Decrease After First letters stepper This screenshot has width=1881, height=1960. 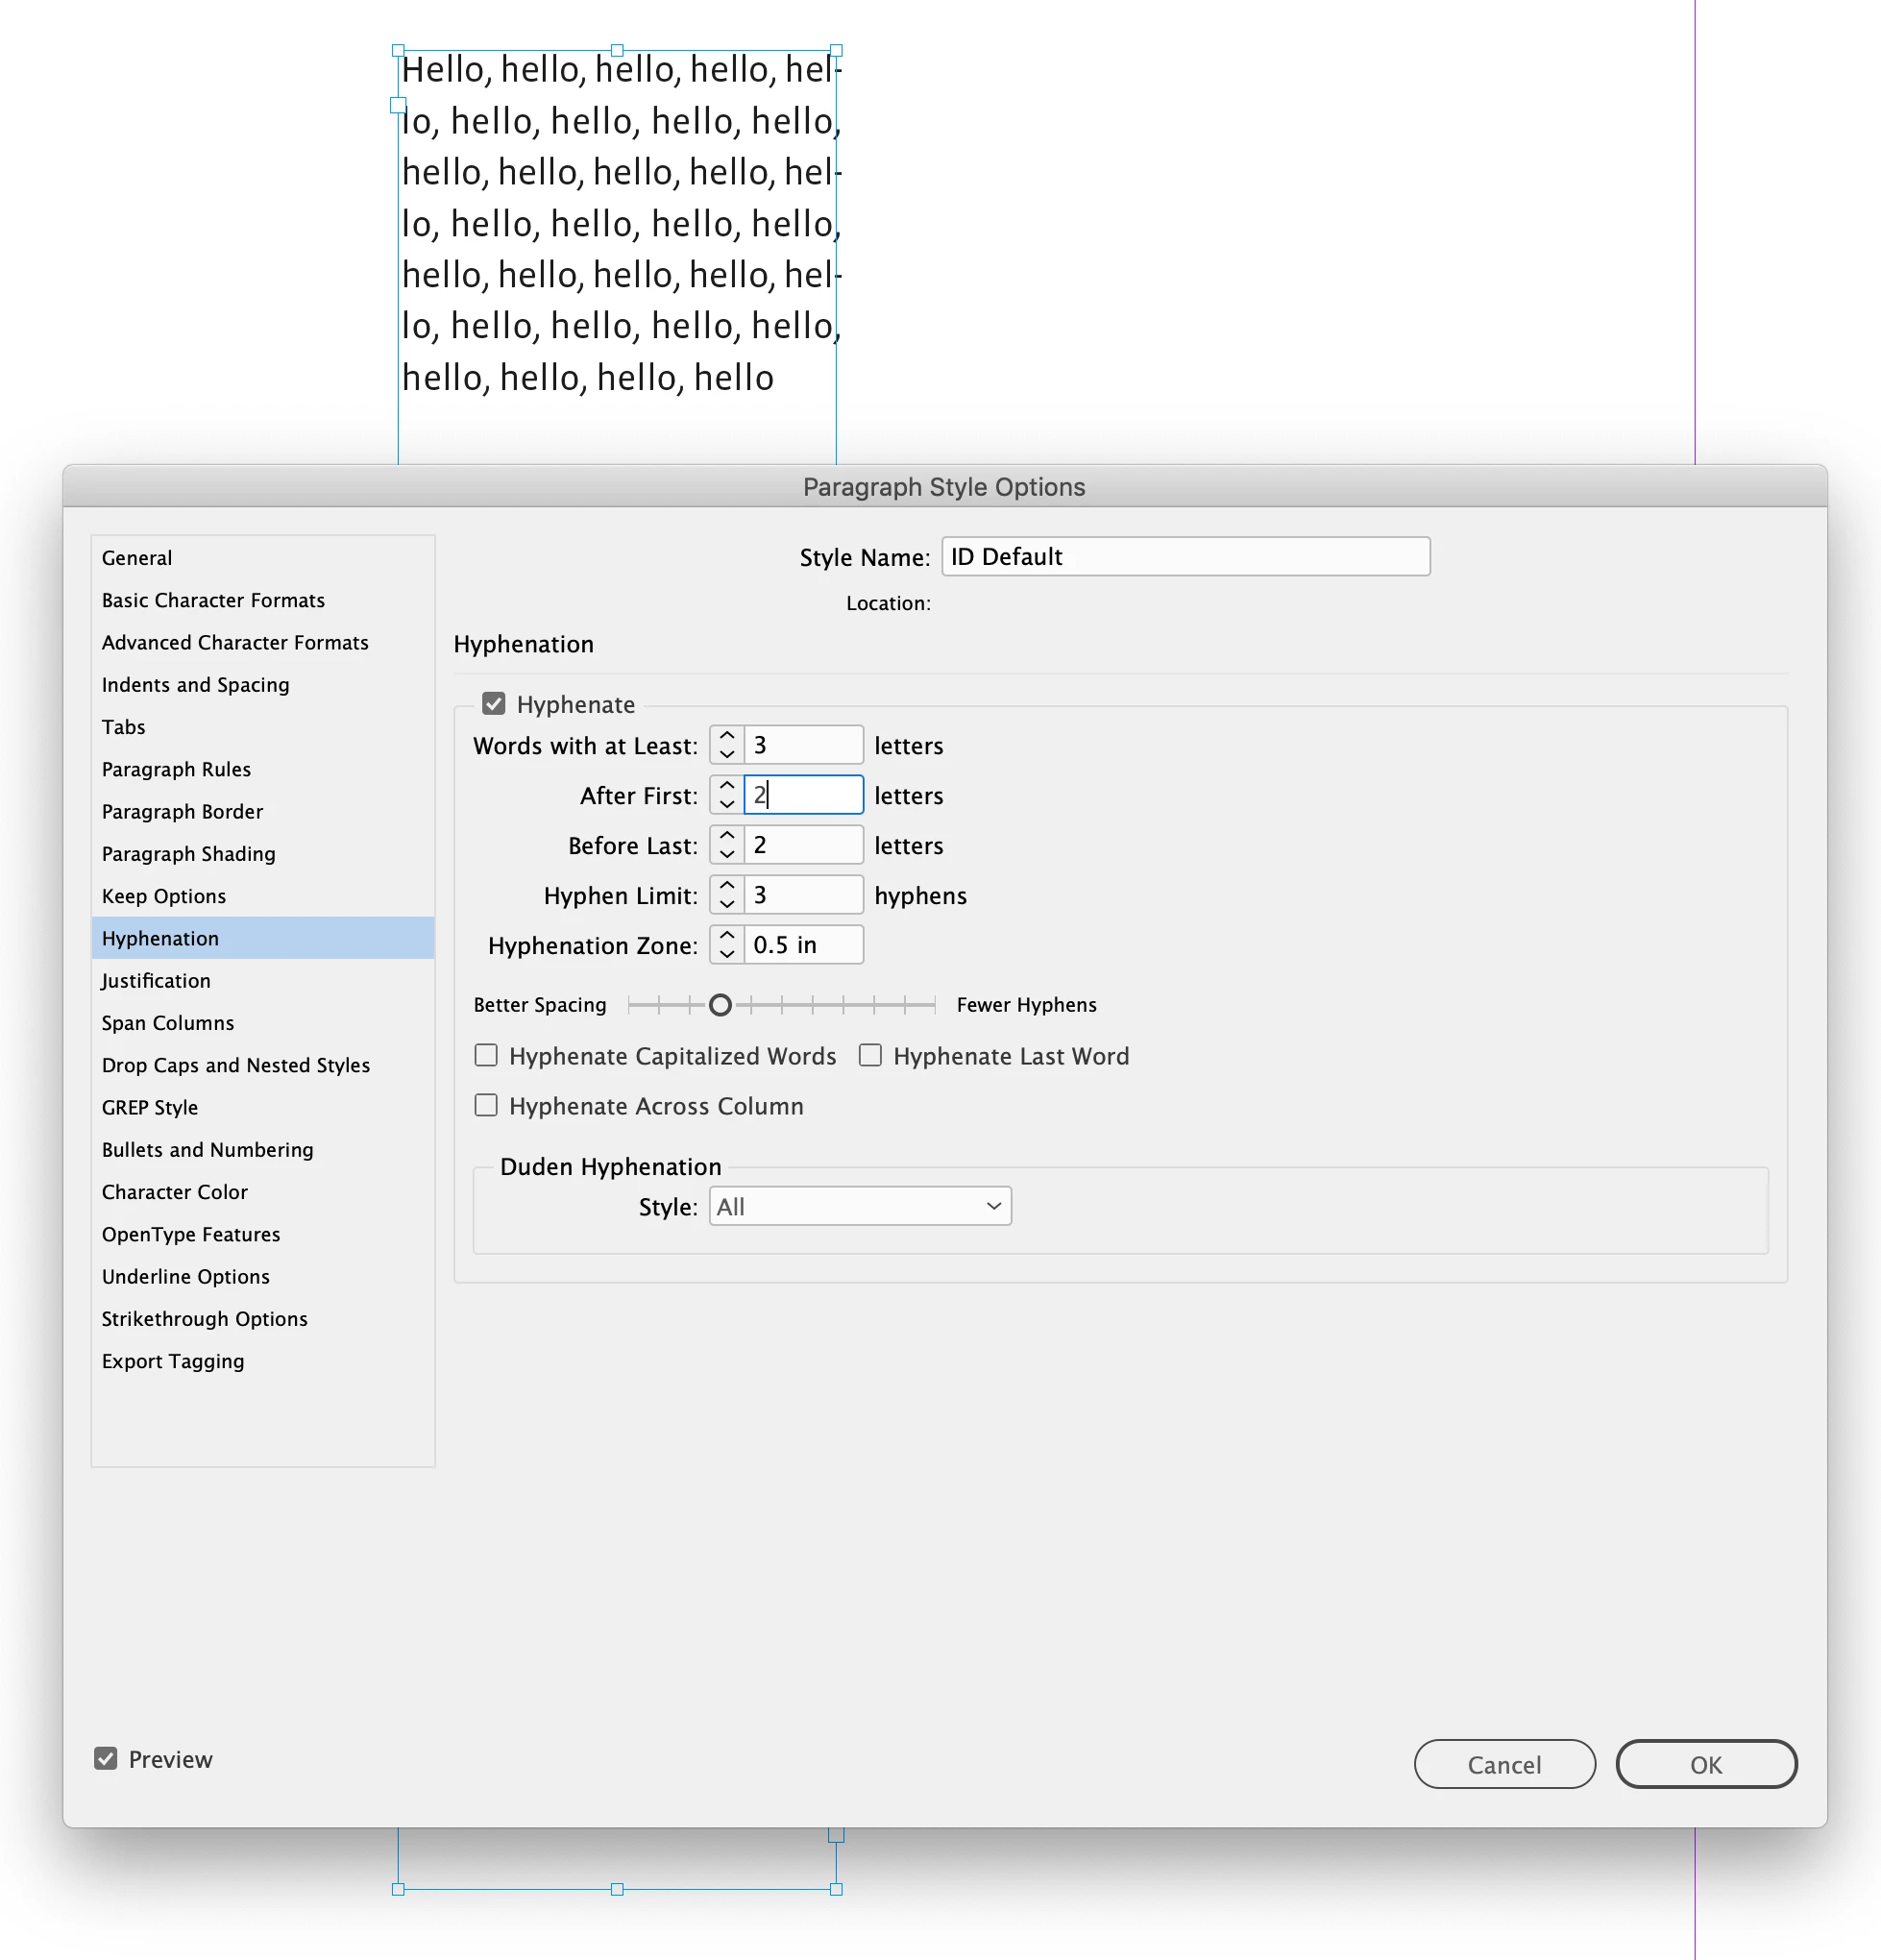tap(727, 804)
